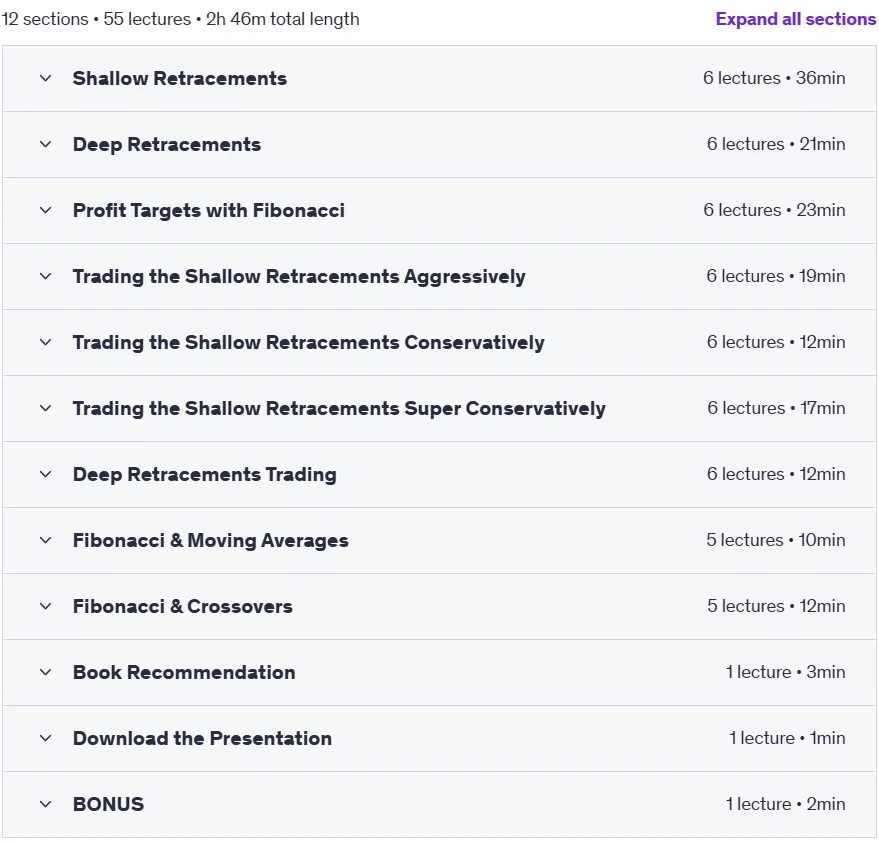Click the Deep Retracements Trading title

205,474
